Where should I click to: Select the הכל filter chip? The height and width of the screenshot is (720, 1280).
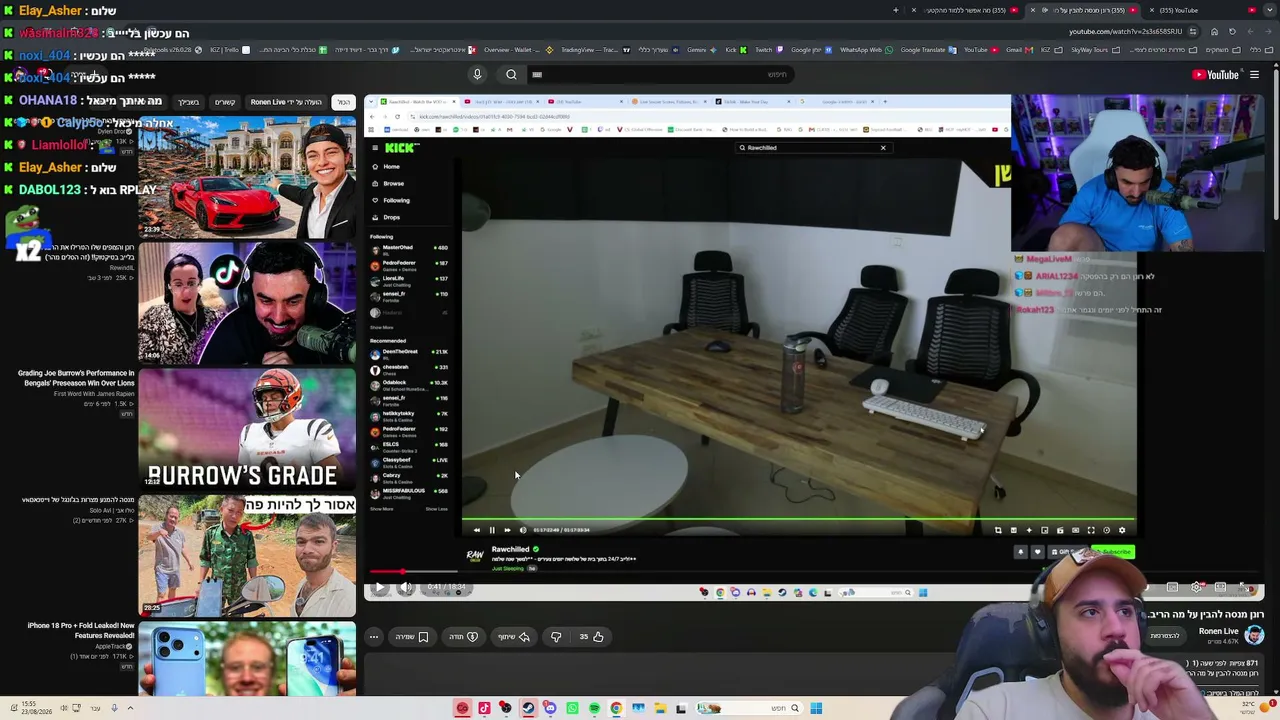click(x=343, y=102)
